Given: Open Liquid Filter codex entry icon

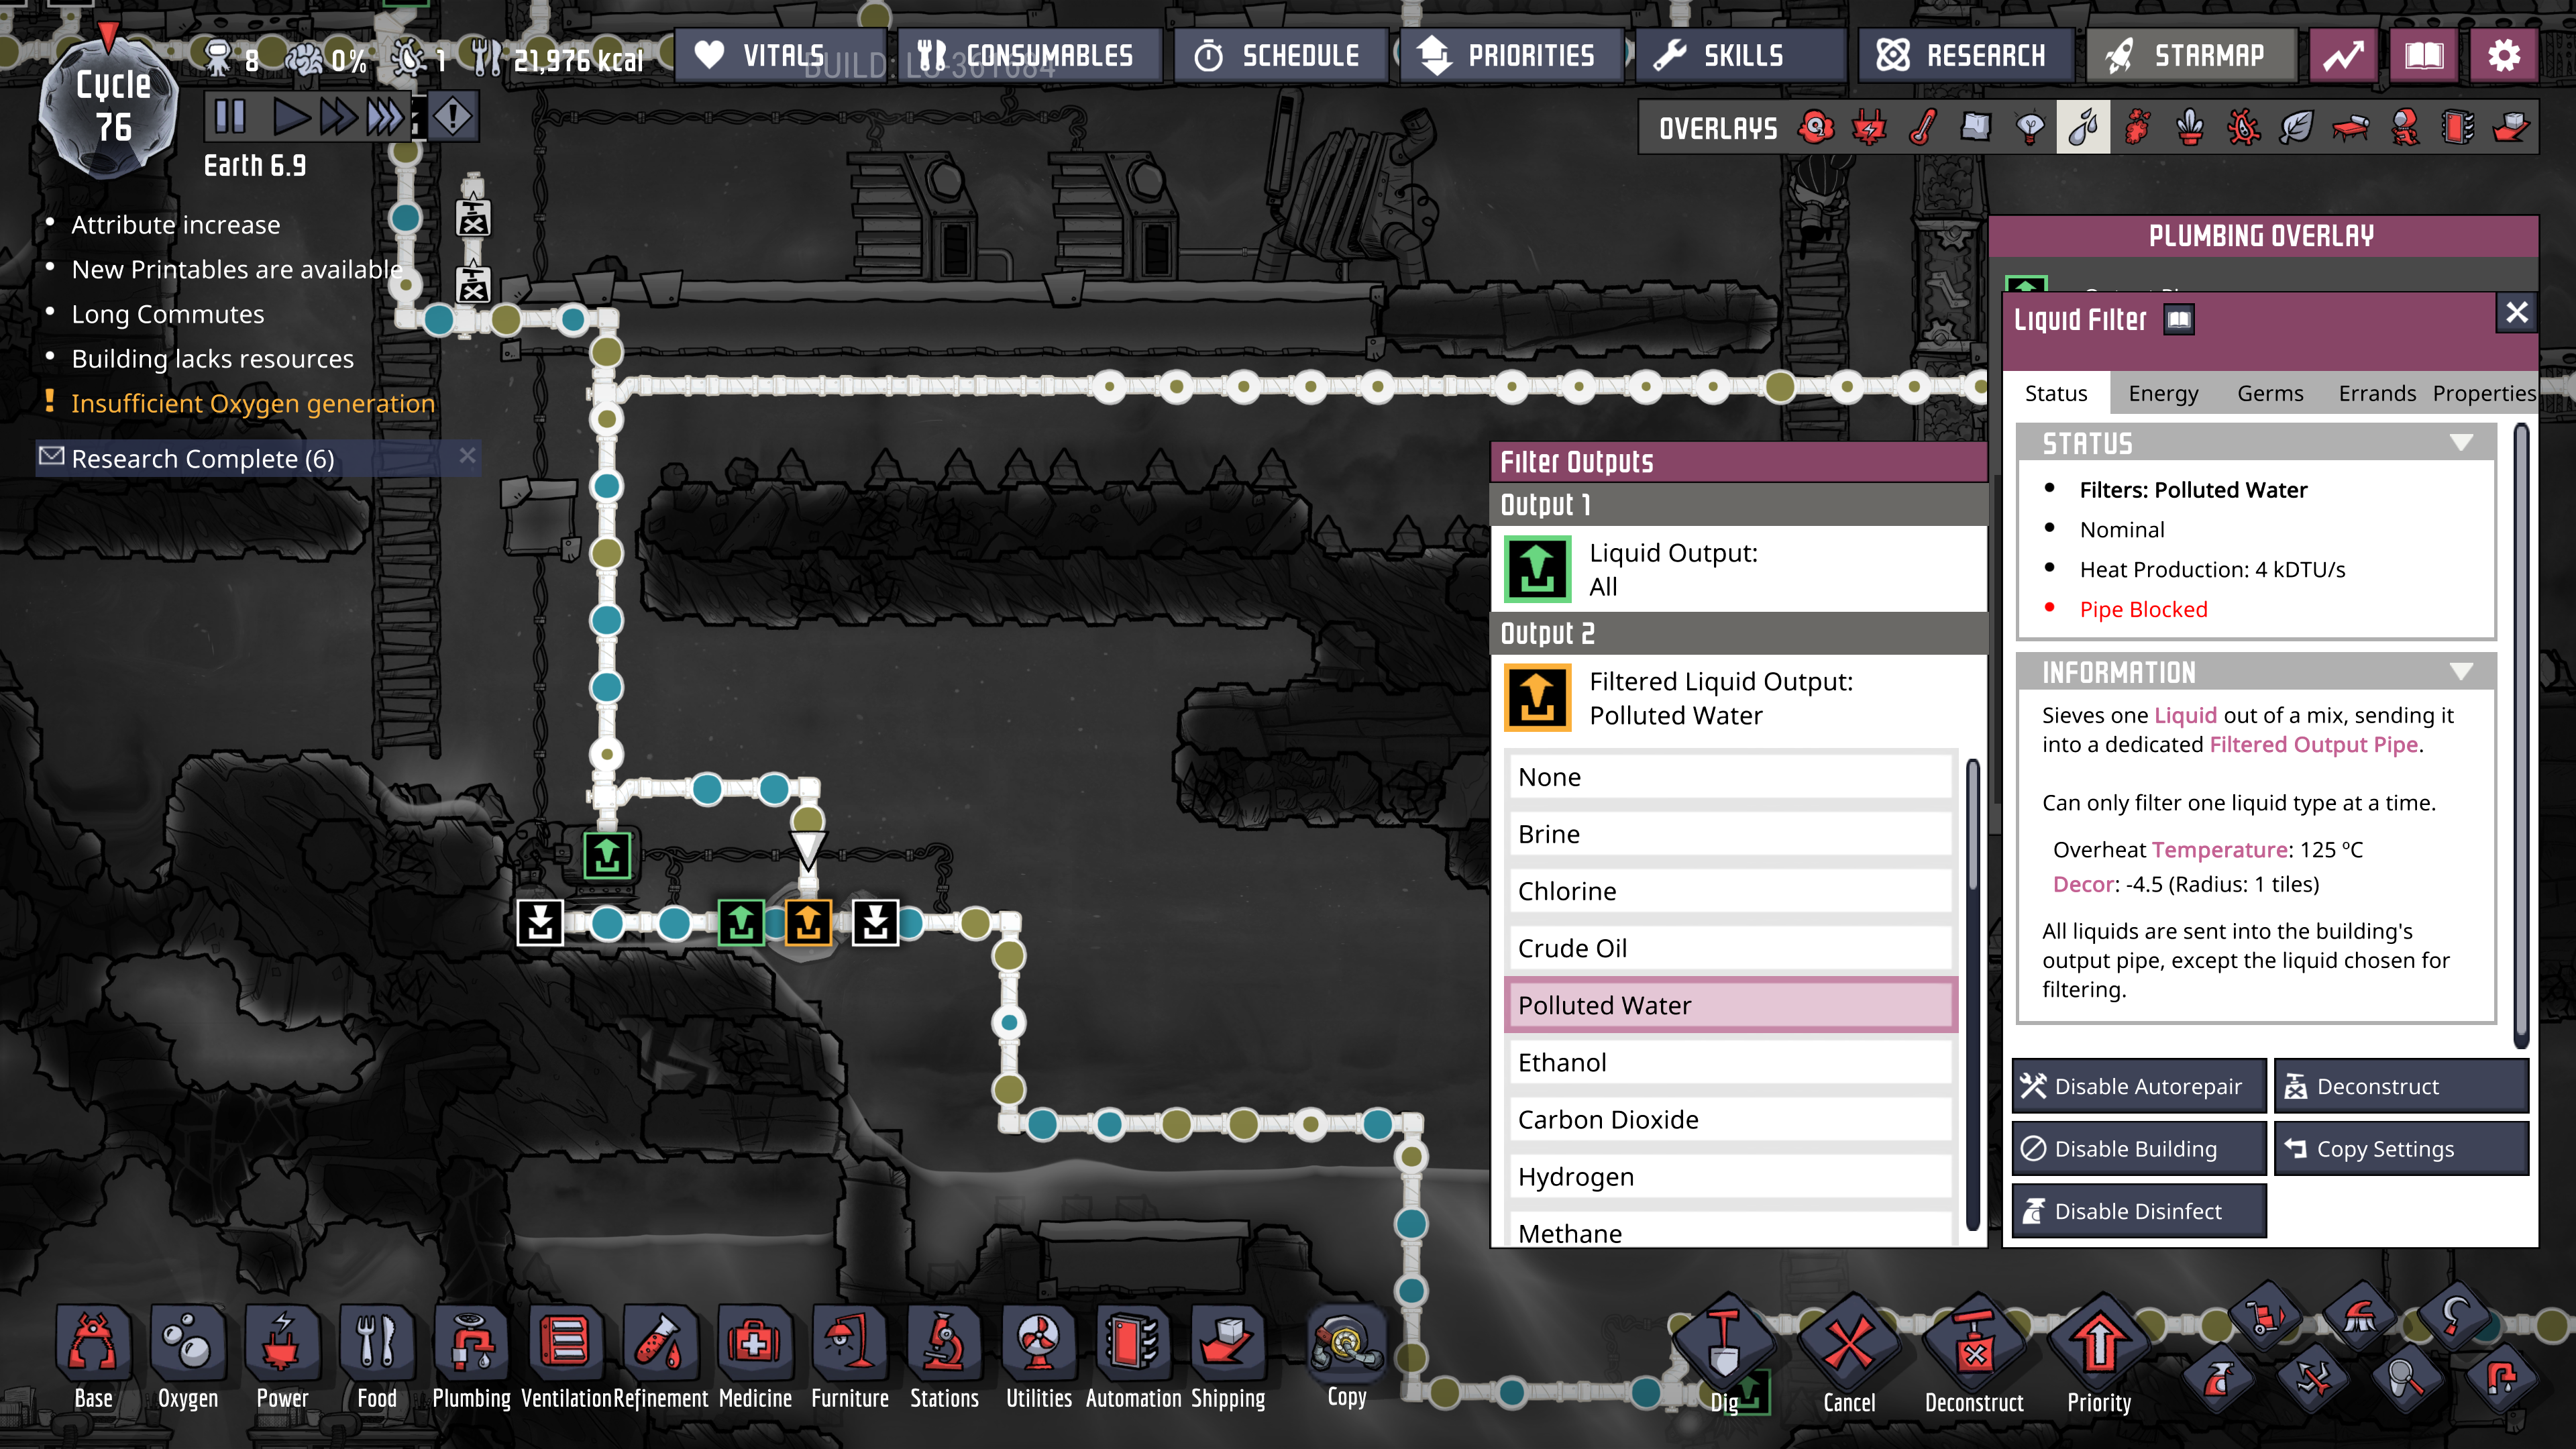Looking at the screenshot, I should [x=2179, y=320].
